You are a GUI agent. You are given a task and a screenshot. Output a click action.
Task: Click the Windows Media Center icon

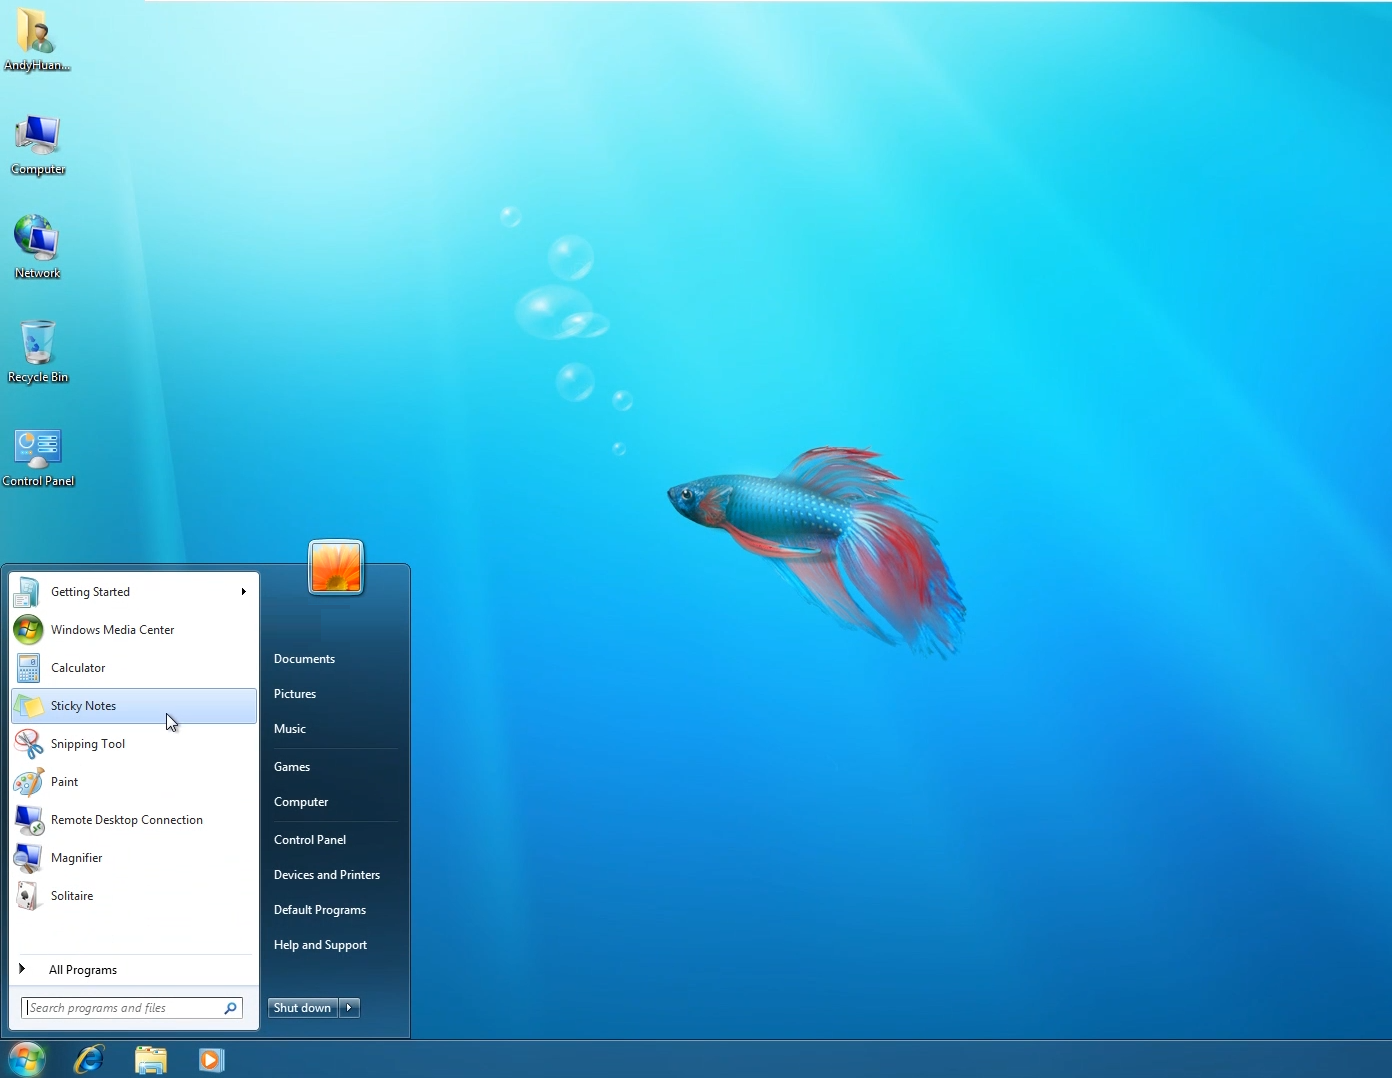pos(28,630)
